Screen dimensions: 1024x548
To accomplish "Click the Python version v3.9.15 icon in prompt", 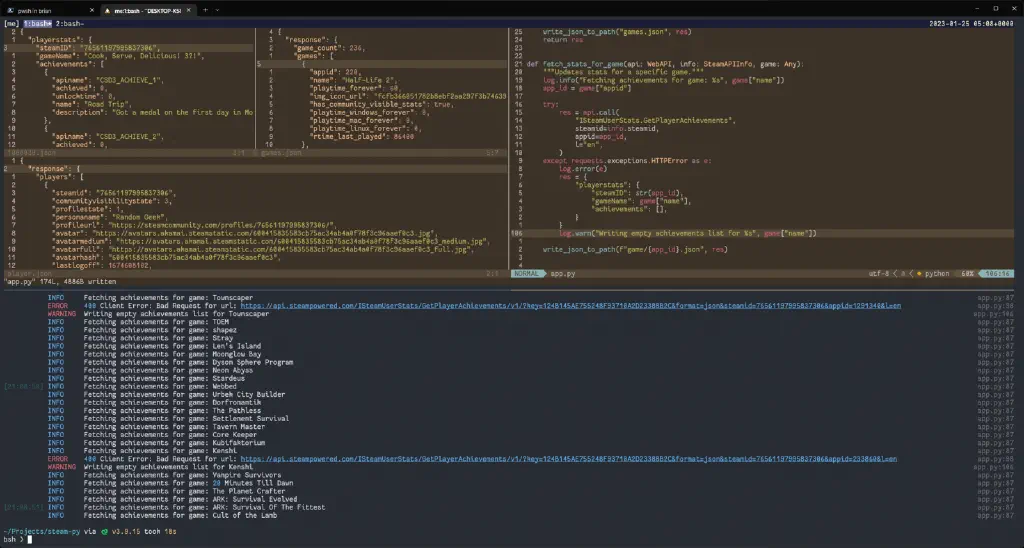I will (104, 532).
